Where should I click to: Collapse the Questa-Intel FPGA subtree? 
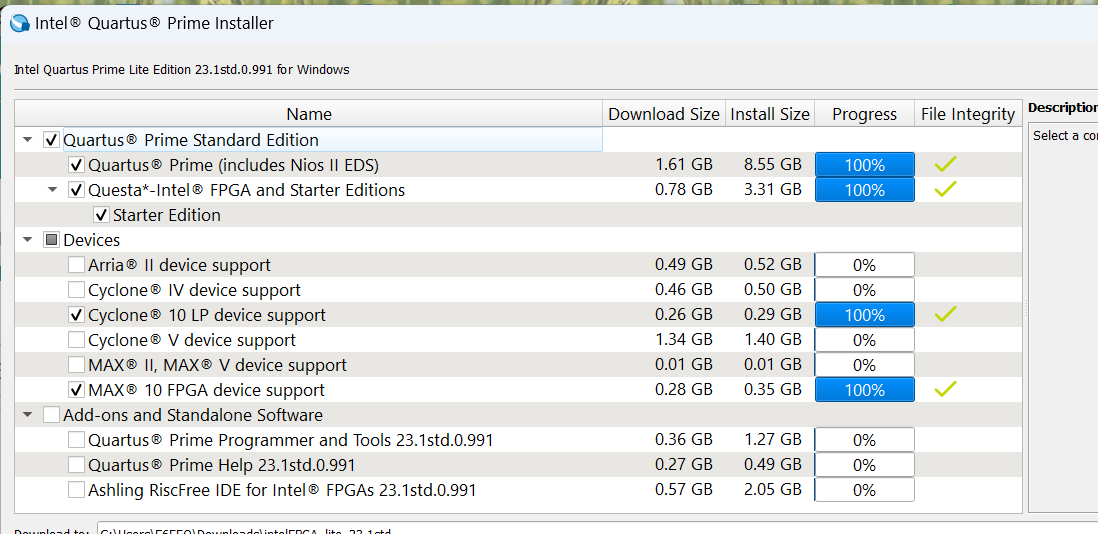[52, 190]
